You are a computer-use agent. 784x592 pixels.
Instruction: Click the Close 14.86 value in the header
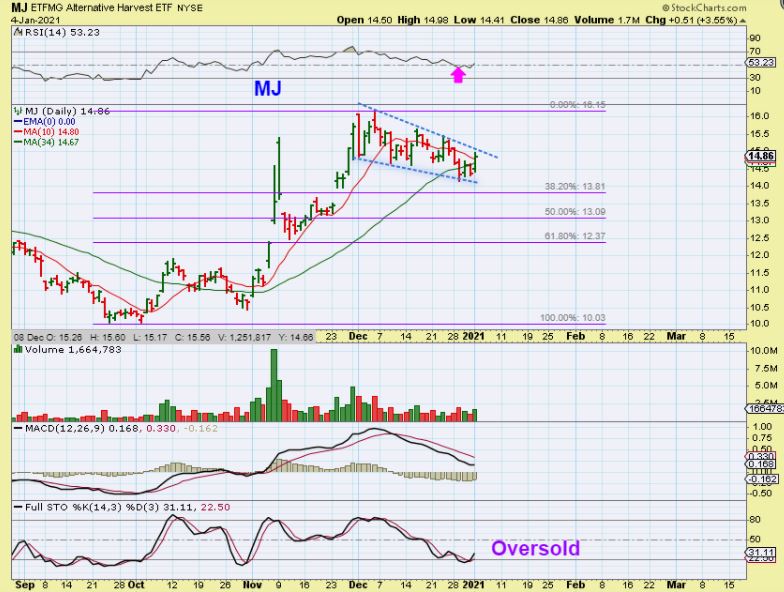pos(540,20)
